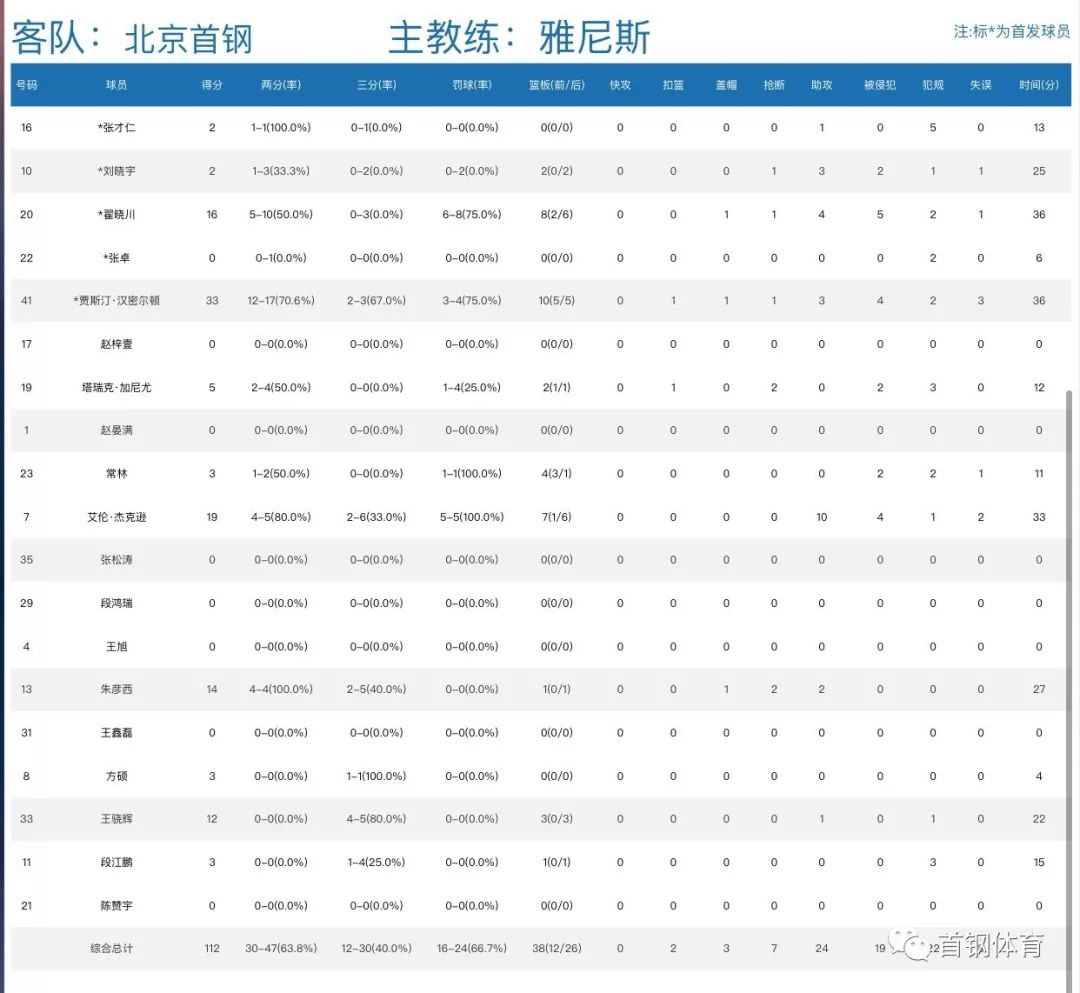Click 常林's rebounds value 4(3/1)

(557, 473)
